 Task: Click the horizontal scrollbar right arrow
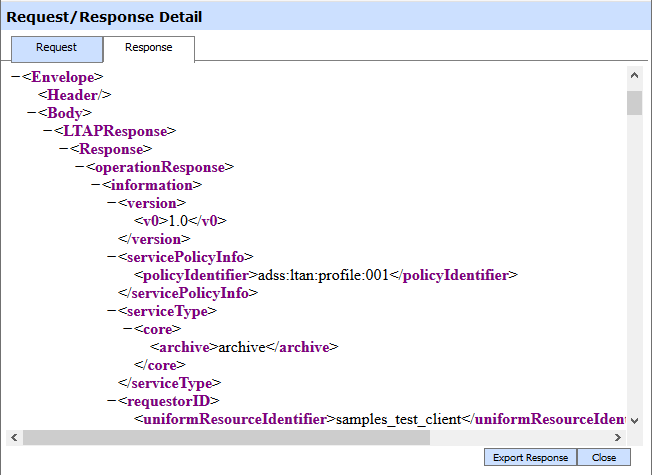pyautogui.click(x=618, y=437)
